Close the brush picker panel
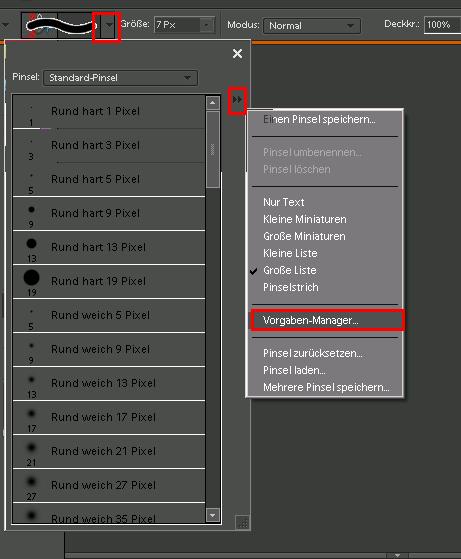The height and width of the screenshot is (559, 461). pos(237,54)
